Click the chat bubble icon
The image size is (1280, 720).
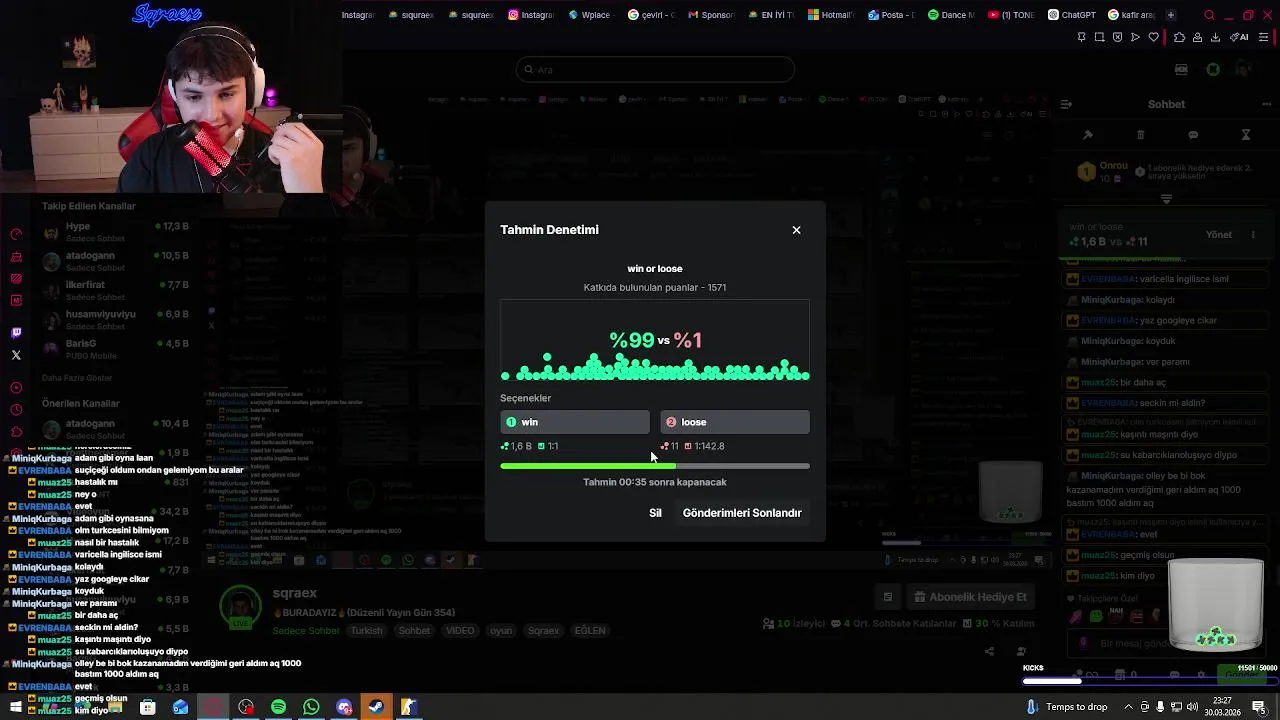[x=1193, y=135]
